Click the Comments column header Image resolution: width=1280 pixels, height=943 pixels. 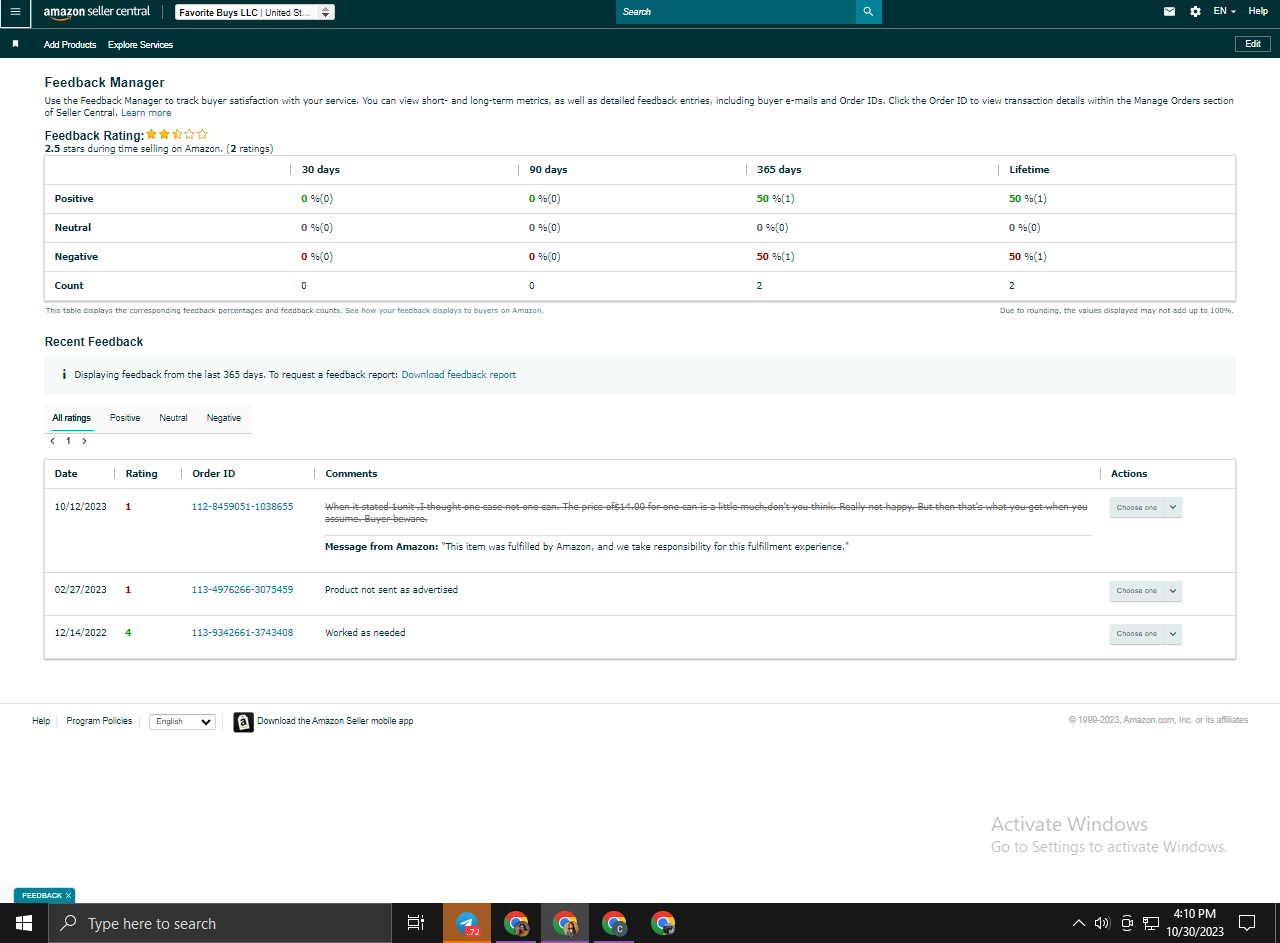pos(352,474)
